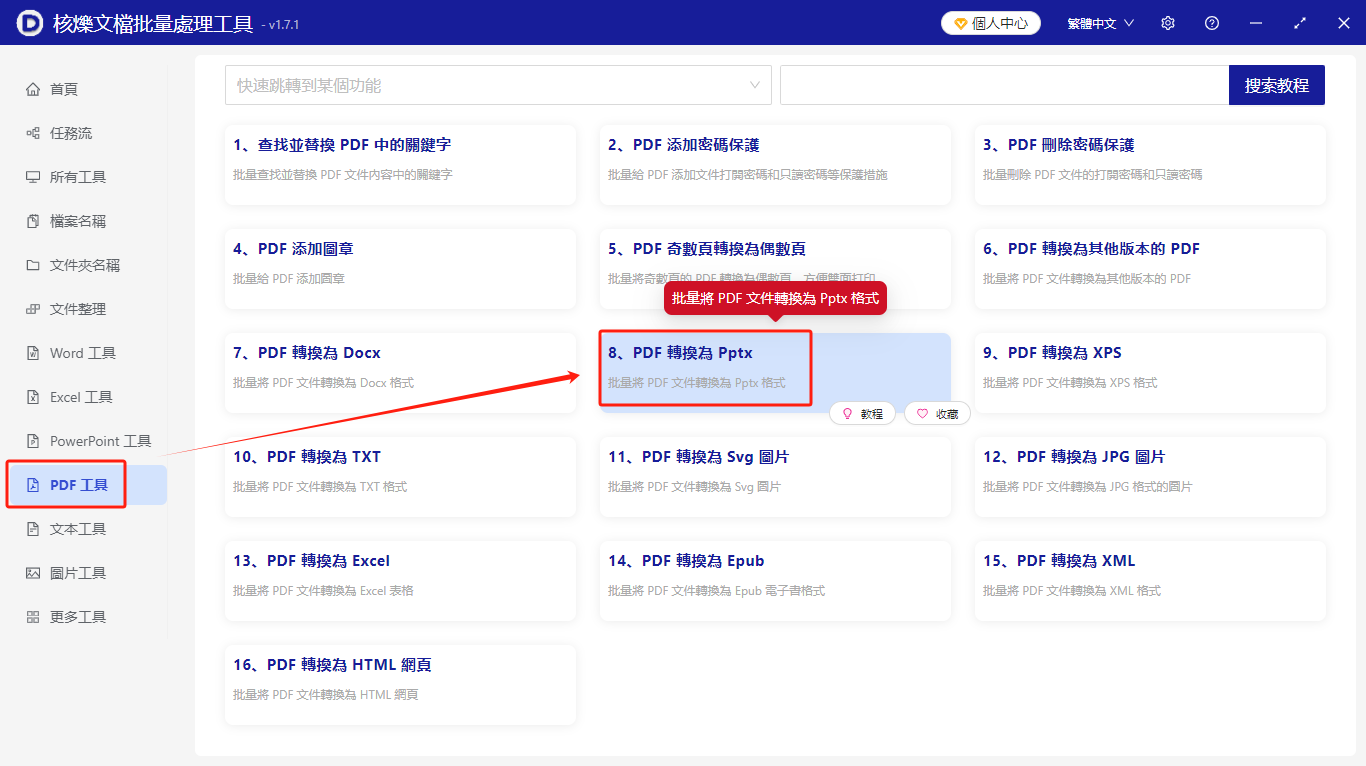This screenshot has width=1366, height=766.
Task: Restore the window with the expand icon
Action: (x=1300, y=23)
